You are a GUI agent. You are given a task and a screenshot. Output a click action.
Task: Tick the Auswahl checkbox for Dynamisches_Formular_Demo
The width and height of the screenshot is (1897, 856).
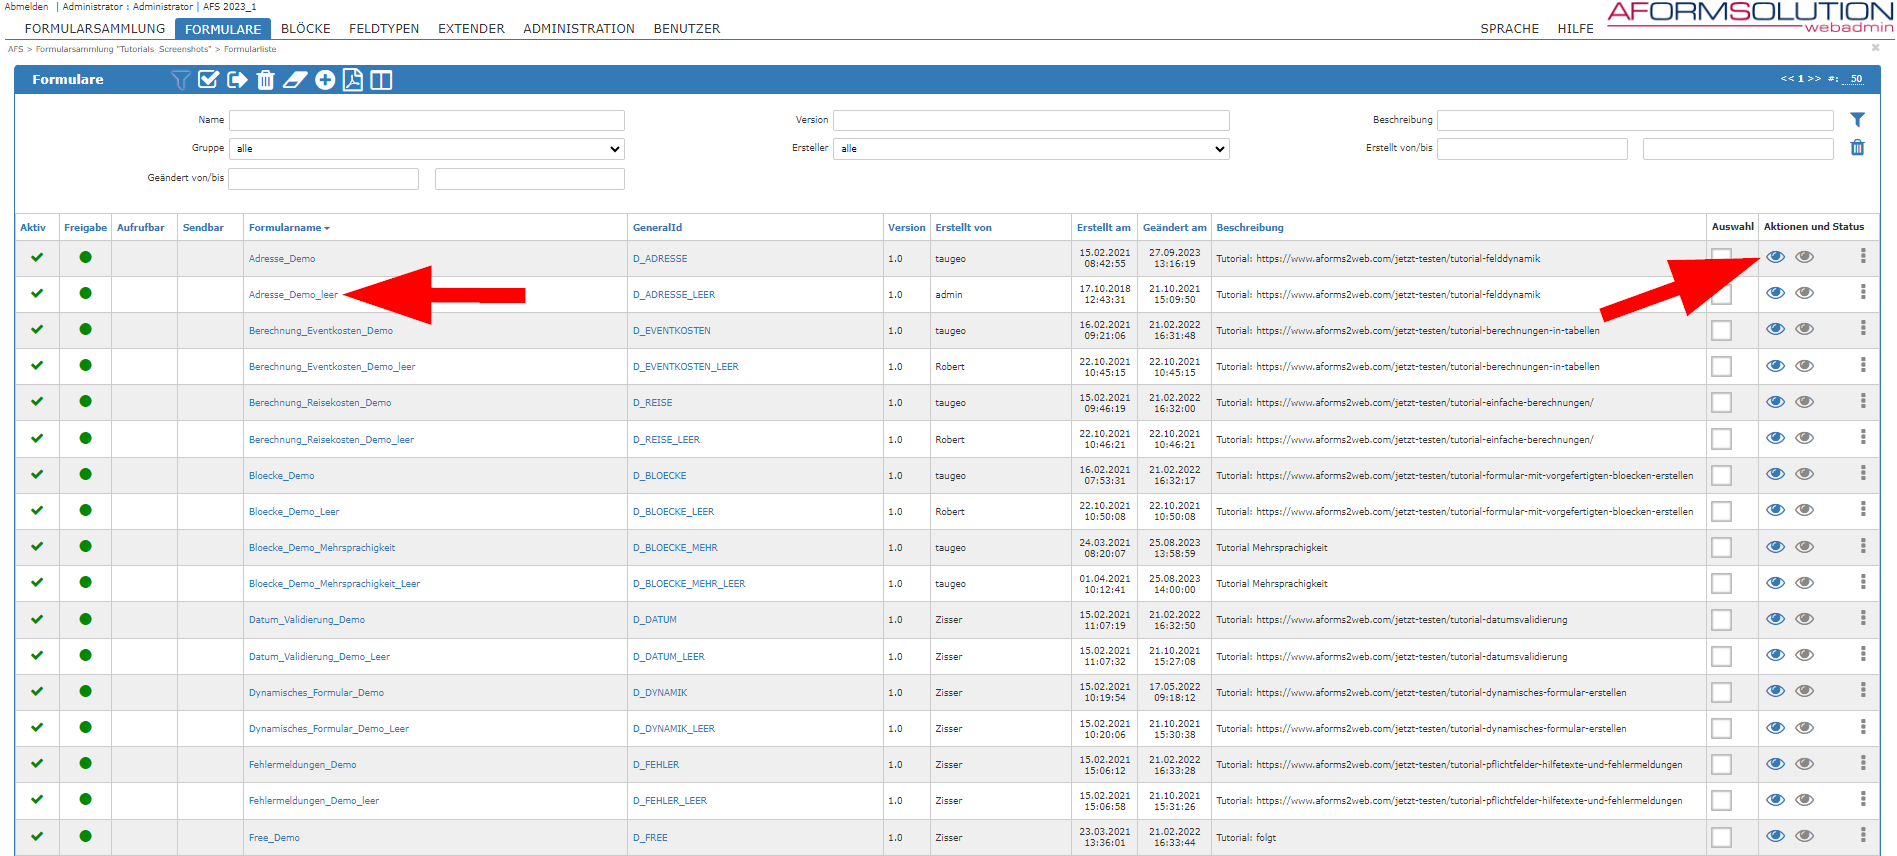1721,693
